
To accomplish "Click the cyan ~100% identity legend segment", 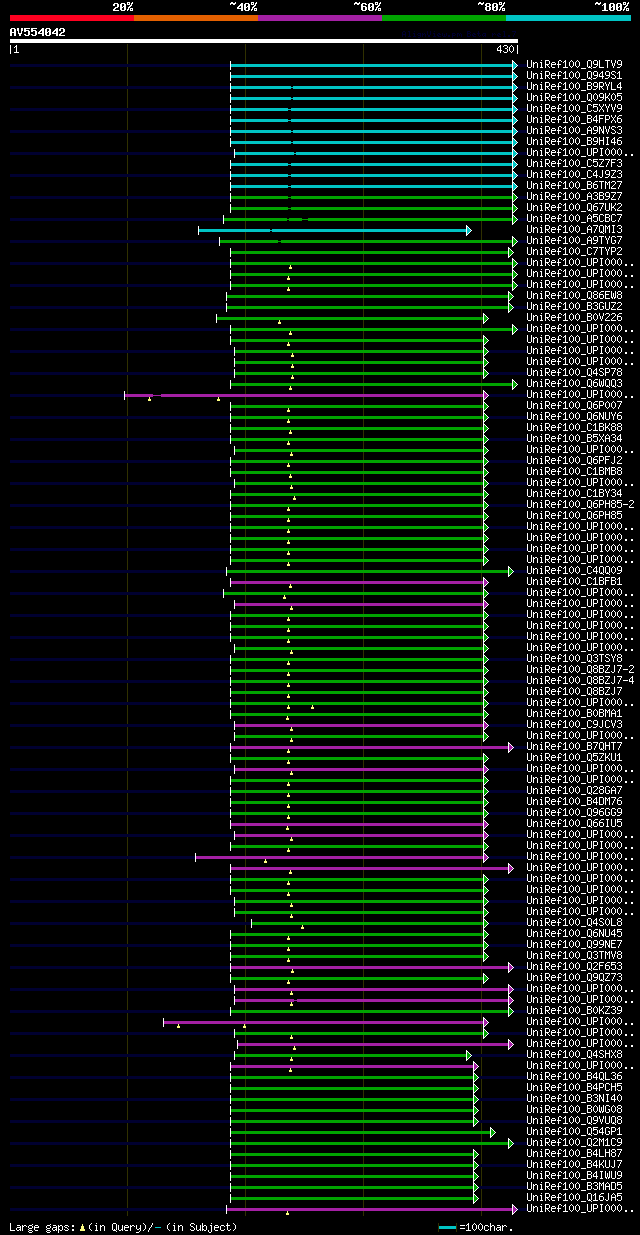I will click(x=568, y=17).
